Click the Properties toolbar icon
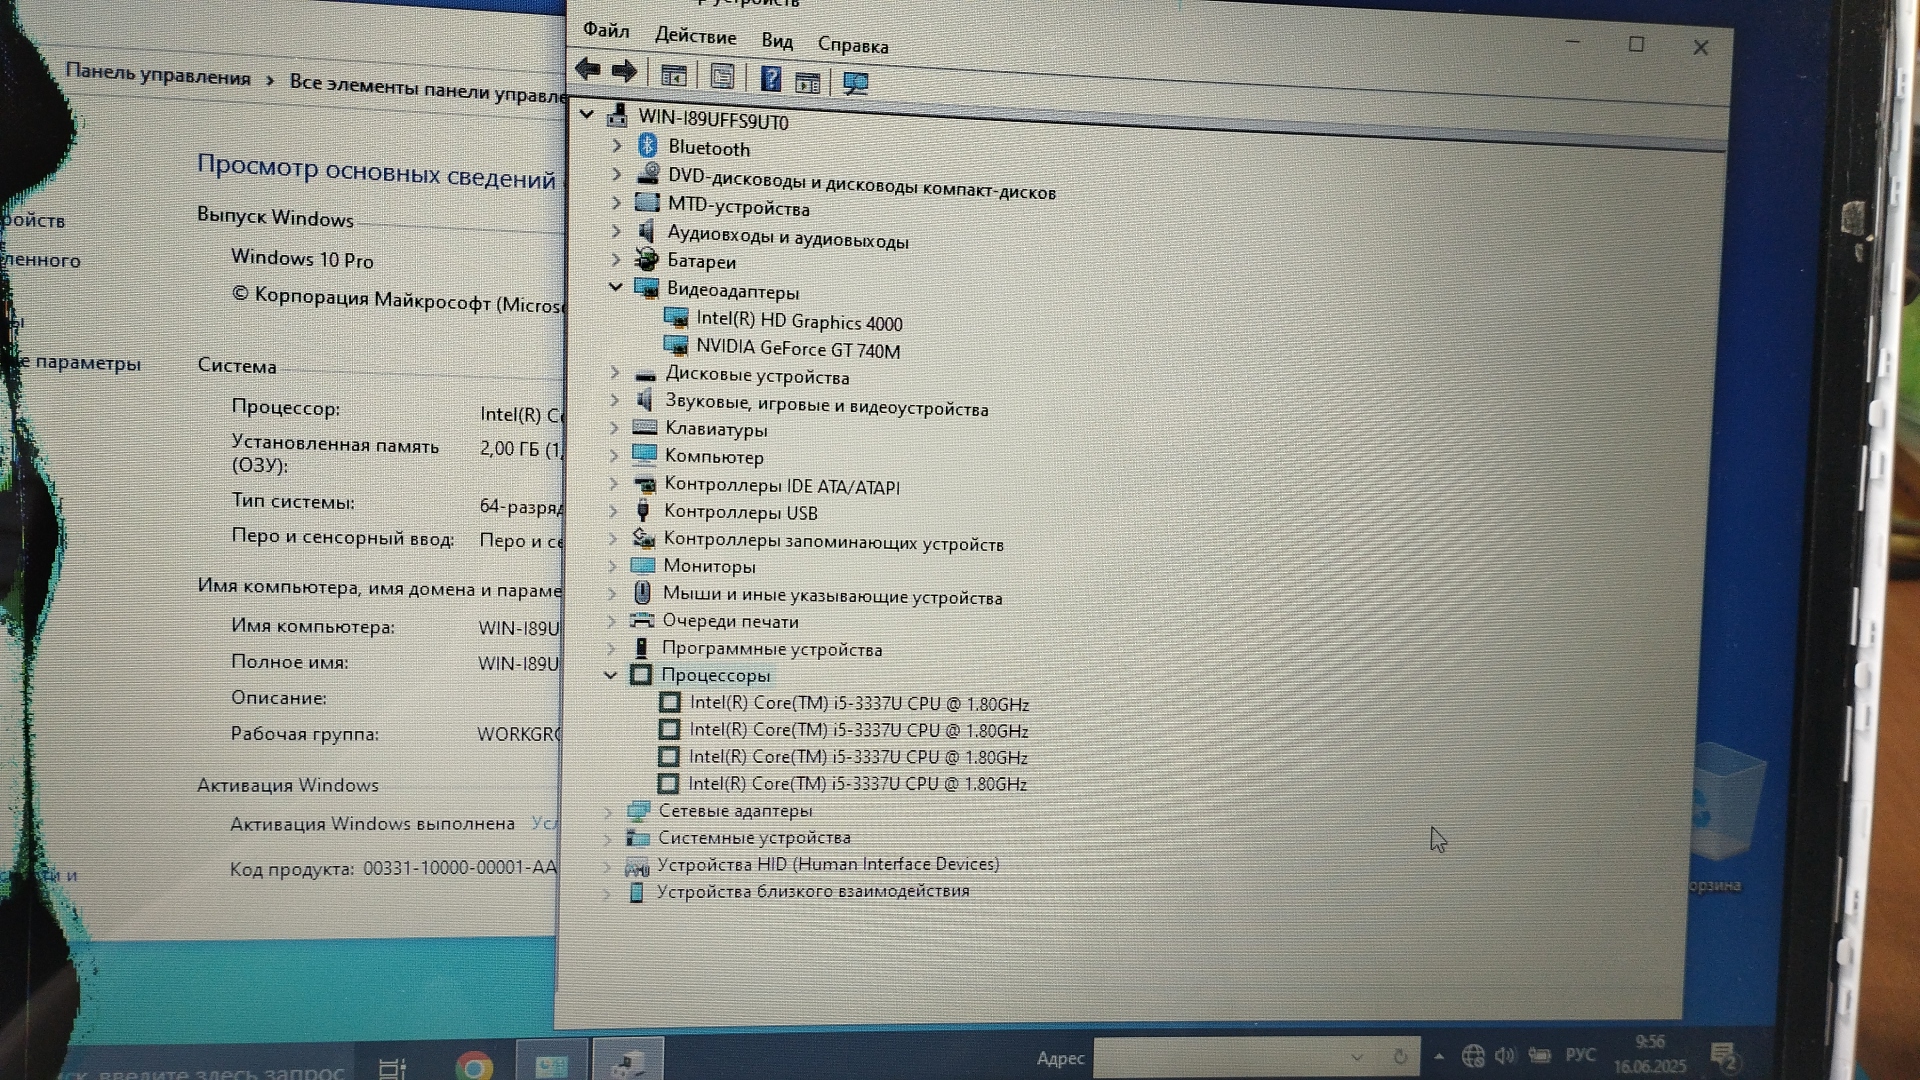The height and width of the screenshot is (1080, 1920). point(722,76)
